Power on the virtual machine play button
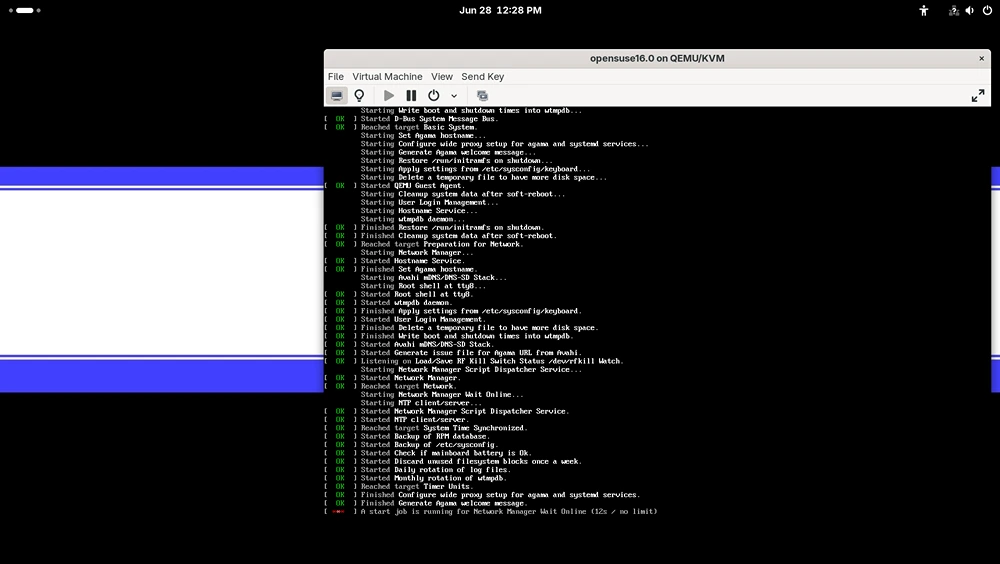The width and height of the screenshot is (1000, 564). [x=388, y=96]
